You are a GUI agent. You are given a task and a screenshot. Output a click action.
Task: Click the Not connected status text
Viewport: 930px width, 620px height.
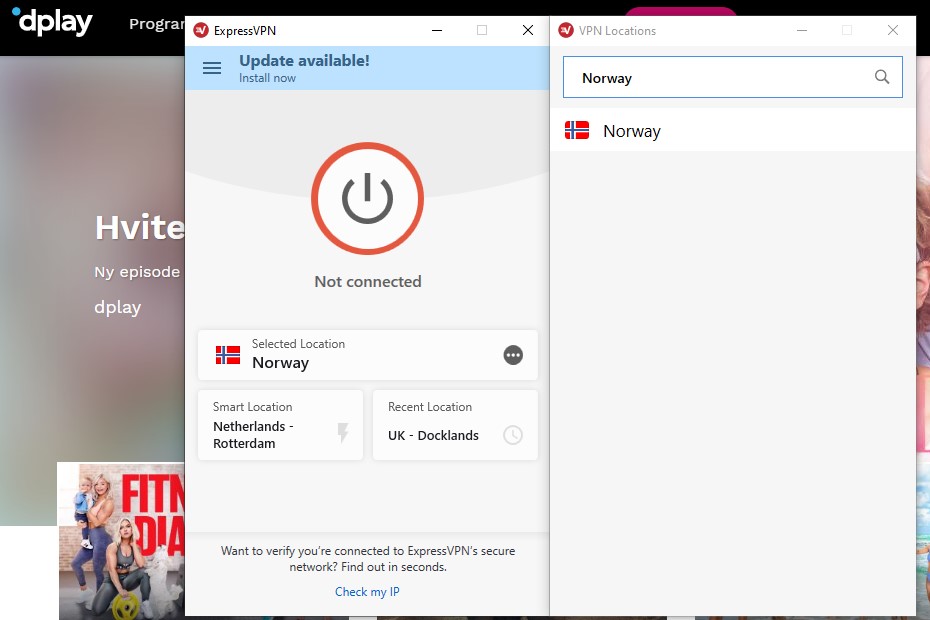pyautogui.click(x=368, y=281)
